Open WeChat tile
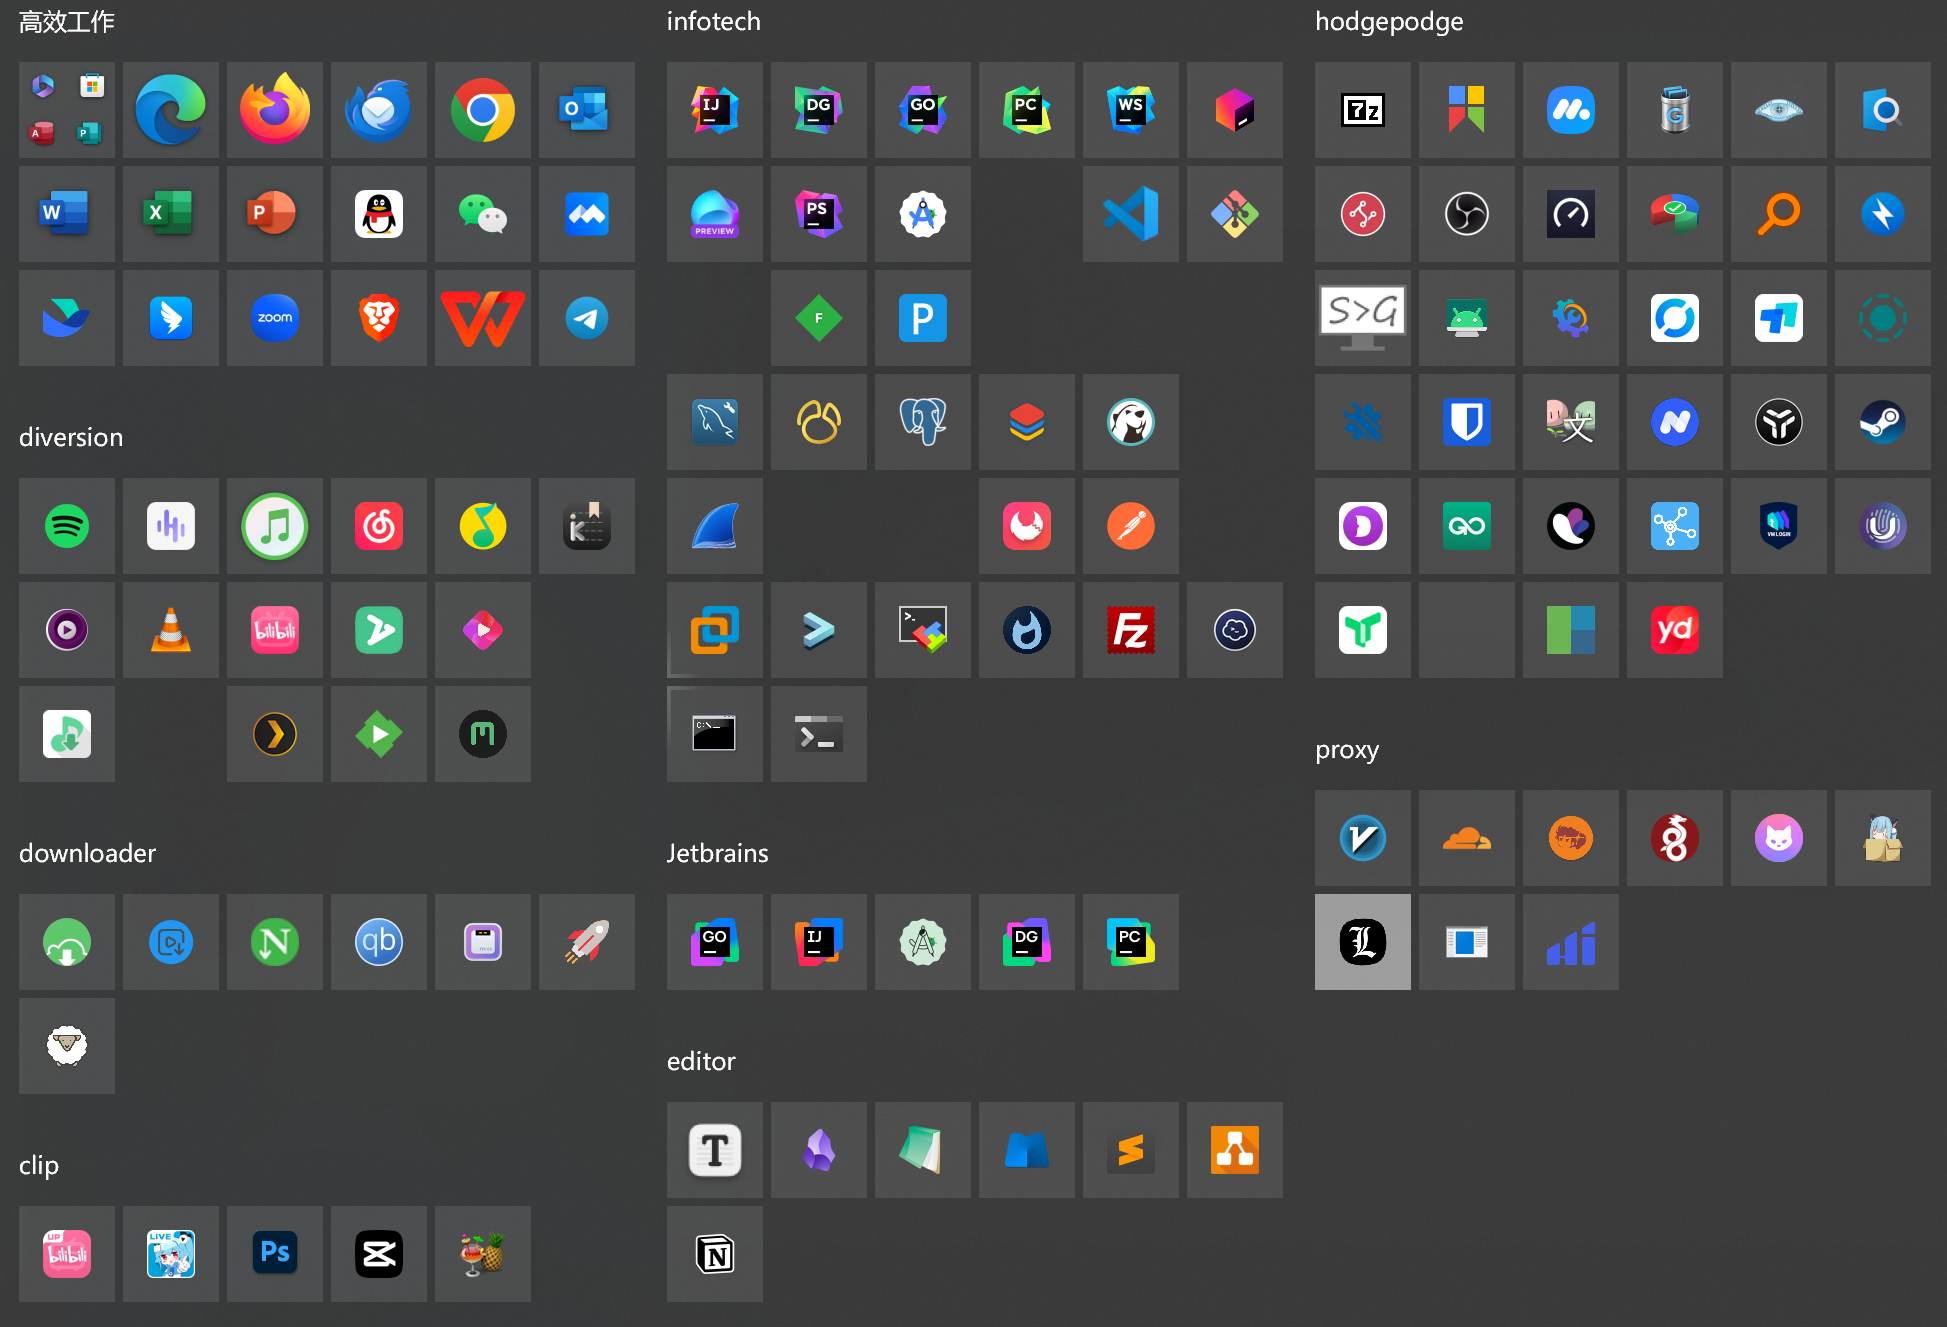Screen dimensions: 1947x1327 (483, 214)
